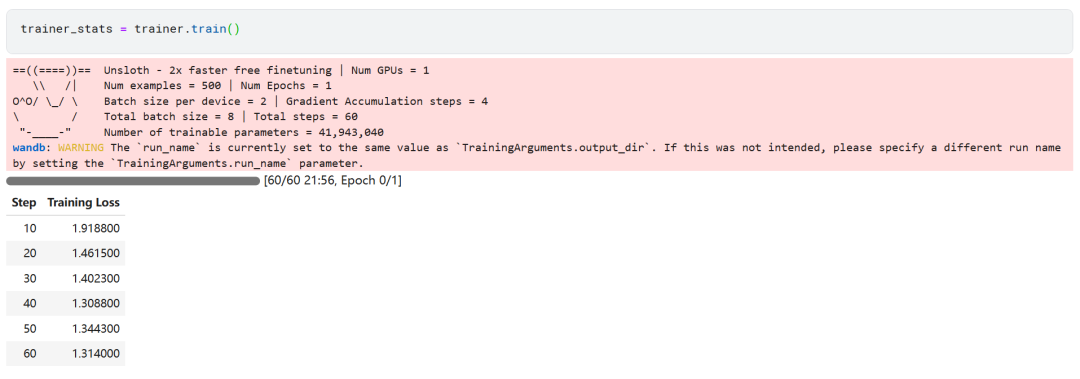
Task: Select the loss value 1.461500
Action: (x=96, y=253)
